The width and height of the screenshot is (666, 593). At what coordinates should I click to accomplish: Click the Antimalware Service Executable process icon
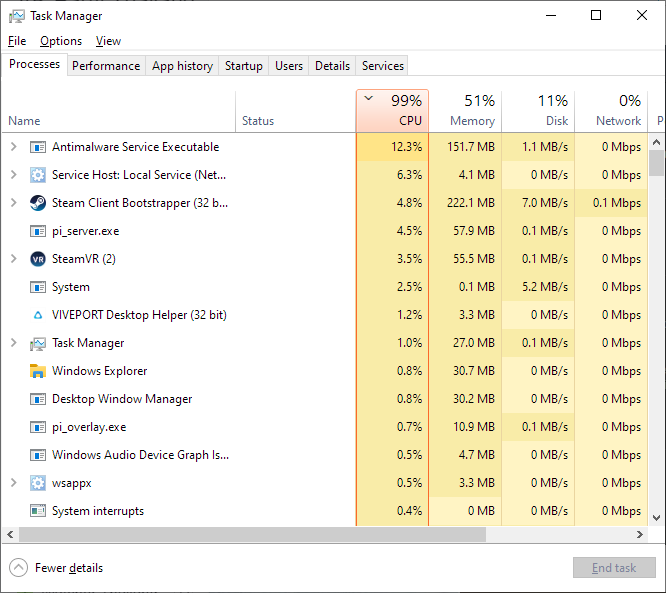38,147
